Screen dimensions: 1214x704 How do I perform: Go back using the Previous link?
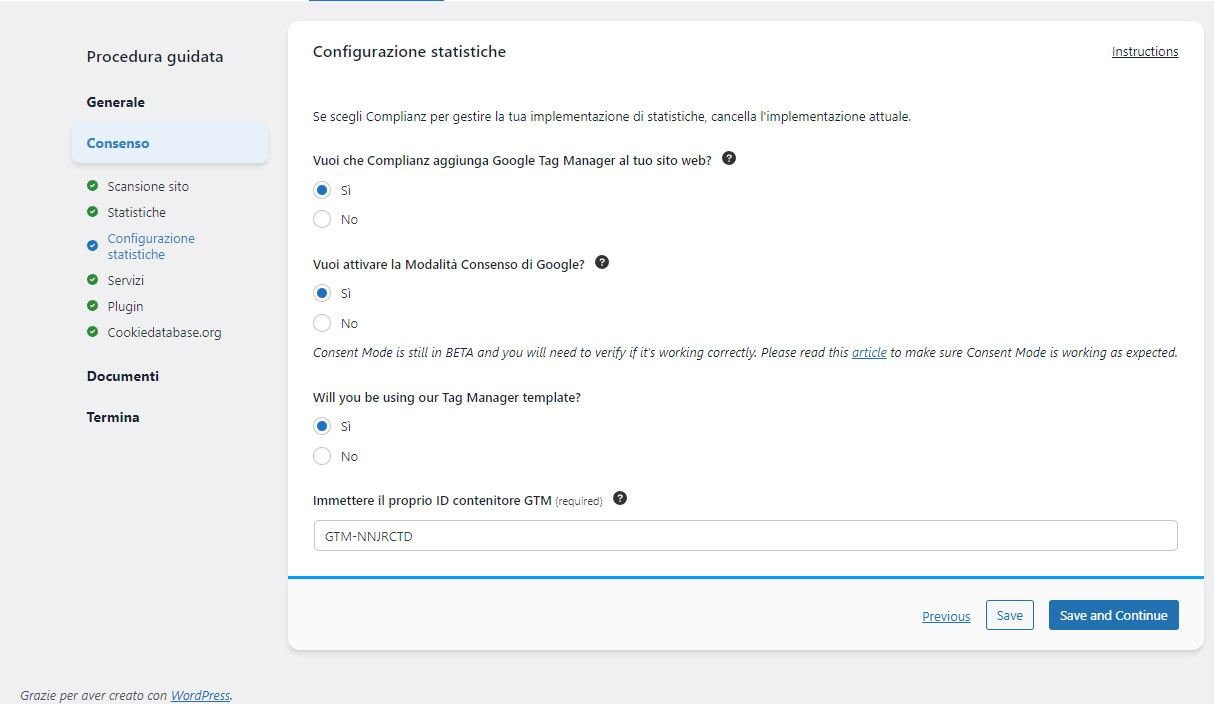(946, 616)
